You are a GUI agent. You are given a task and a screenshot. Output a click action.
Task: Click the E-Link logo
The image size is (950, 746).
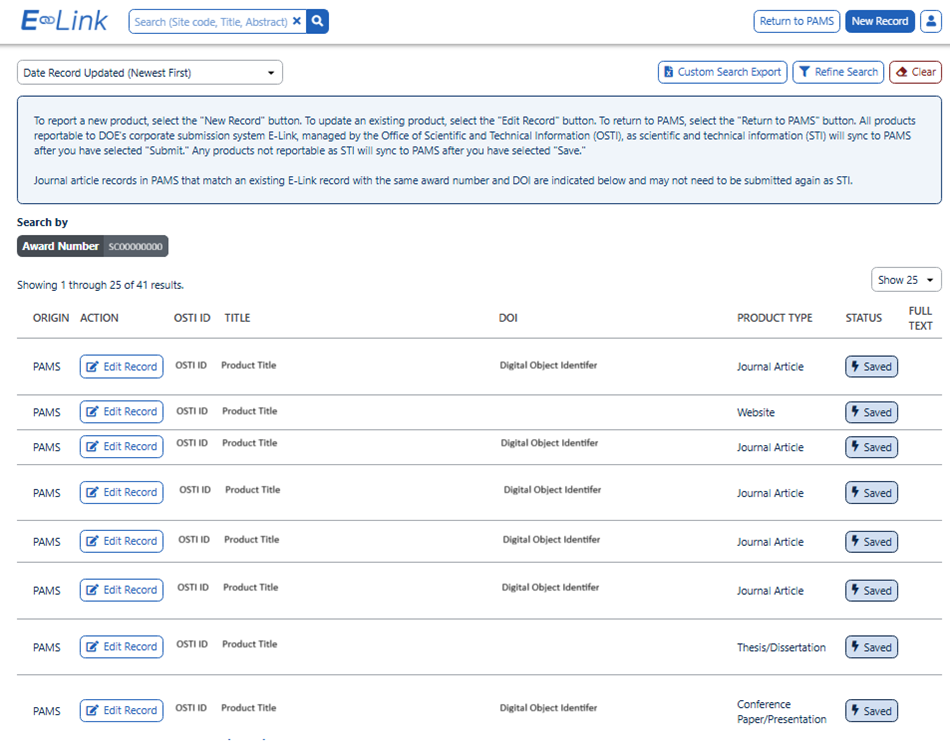(x=65, y=21)
